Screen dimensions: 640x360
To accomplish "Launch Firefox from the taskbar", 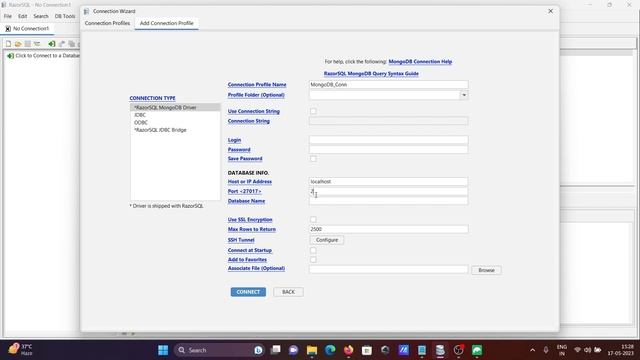I will (x=349, y=350).
